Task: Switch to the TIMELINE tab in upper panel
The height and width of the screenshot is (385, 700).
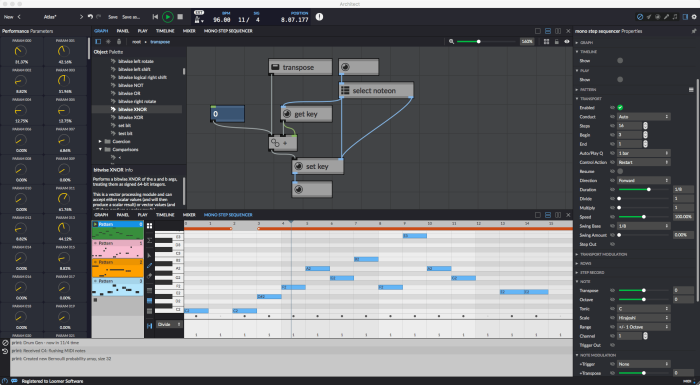Action: point(165,31)
